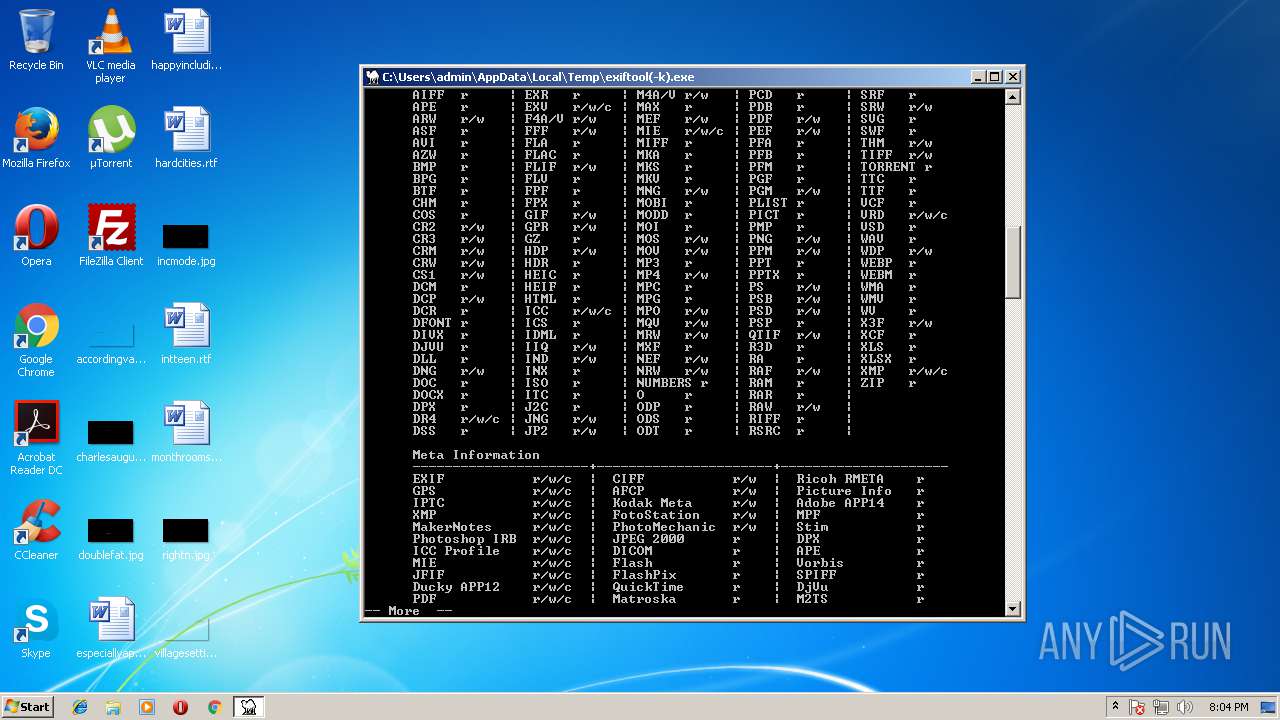
Task: Click 'ICC Profile' text in console
Action: pos(456,551)
